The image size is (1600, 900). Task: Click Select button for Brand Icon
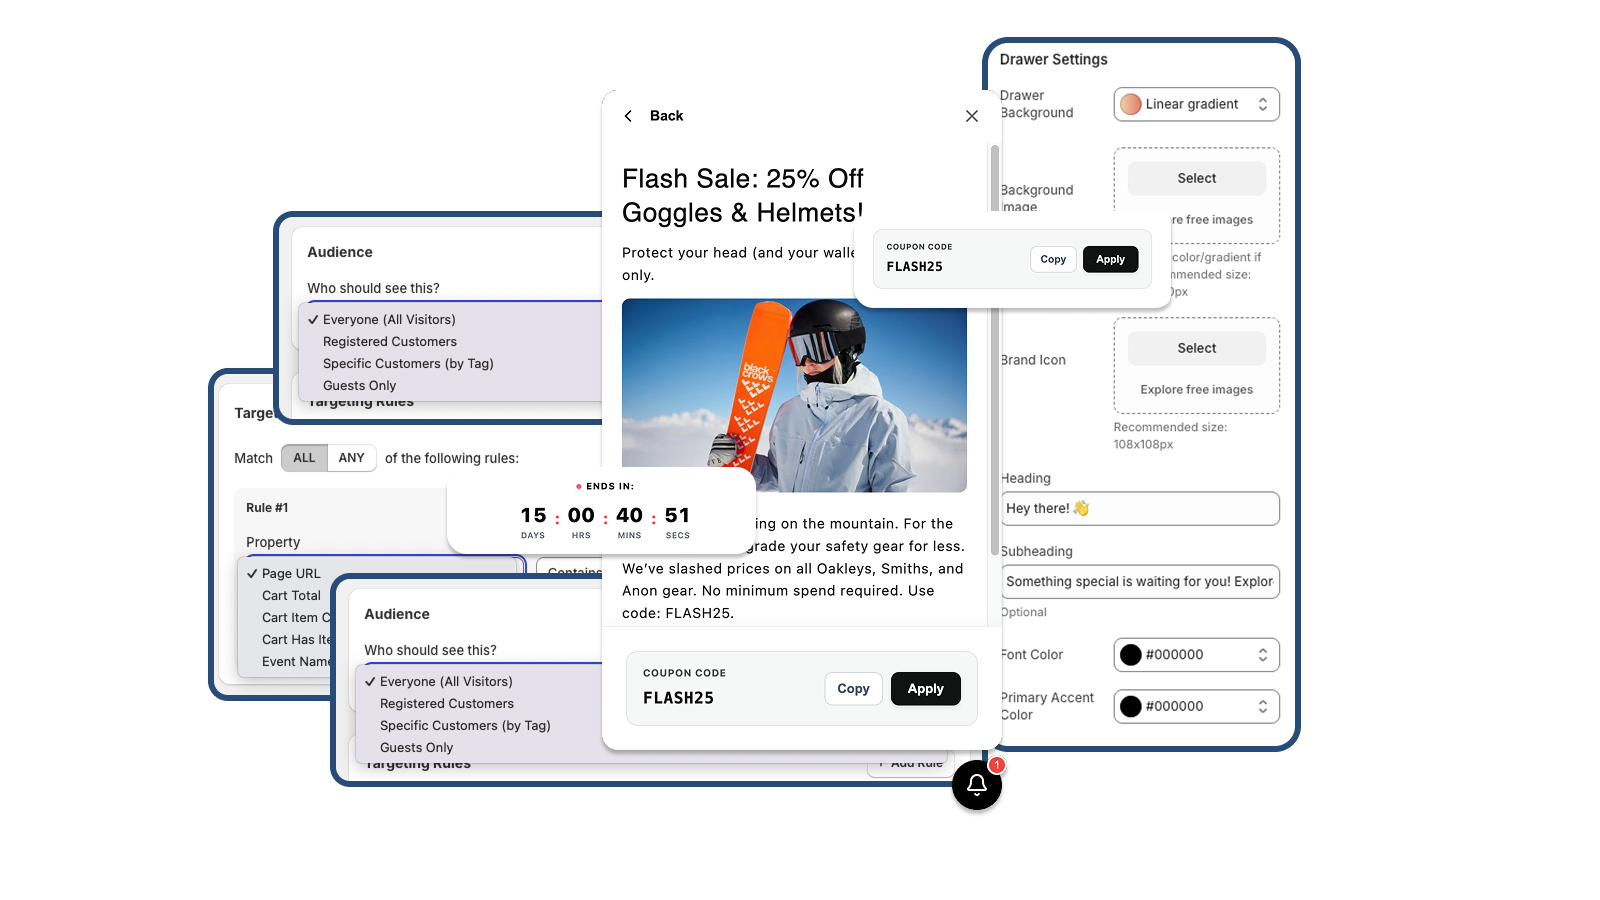[1196, 348]
